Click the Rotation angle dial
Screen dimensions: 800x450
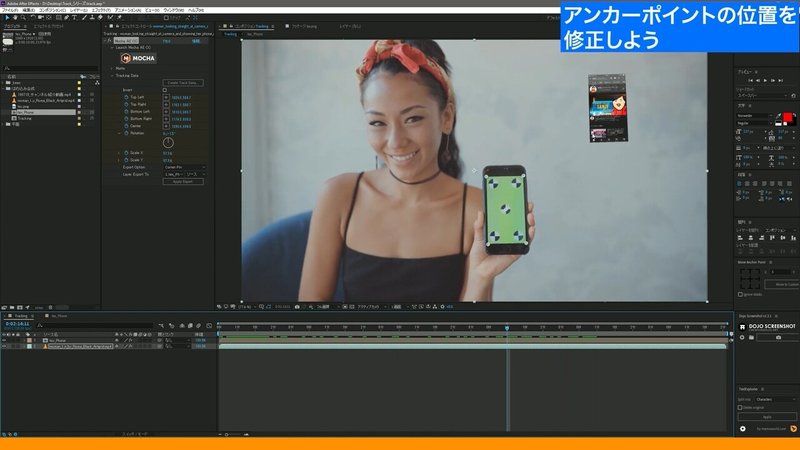coord(168,142)
